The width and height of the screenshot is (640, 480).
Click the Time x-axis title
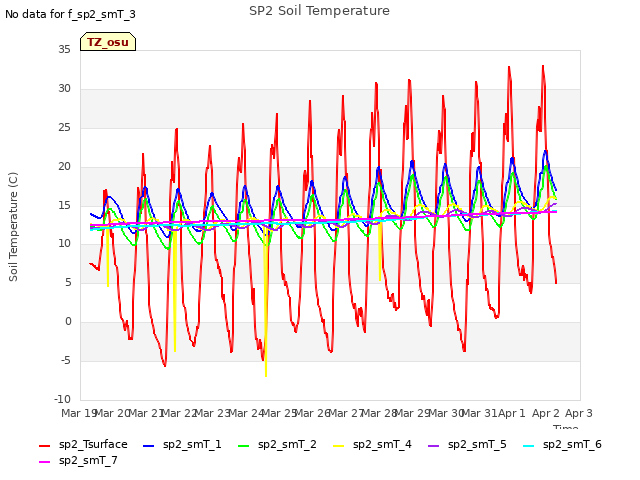coord(566,427)
